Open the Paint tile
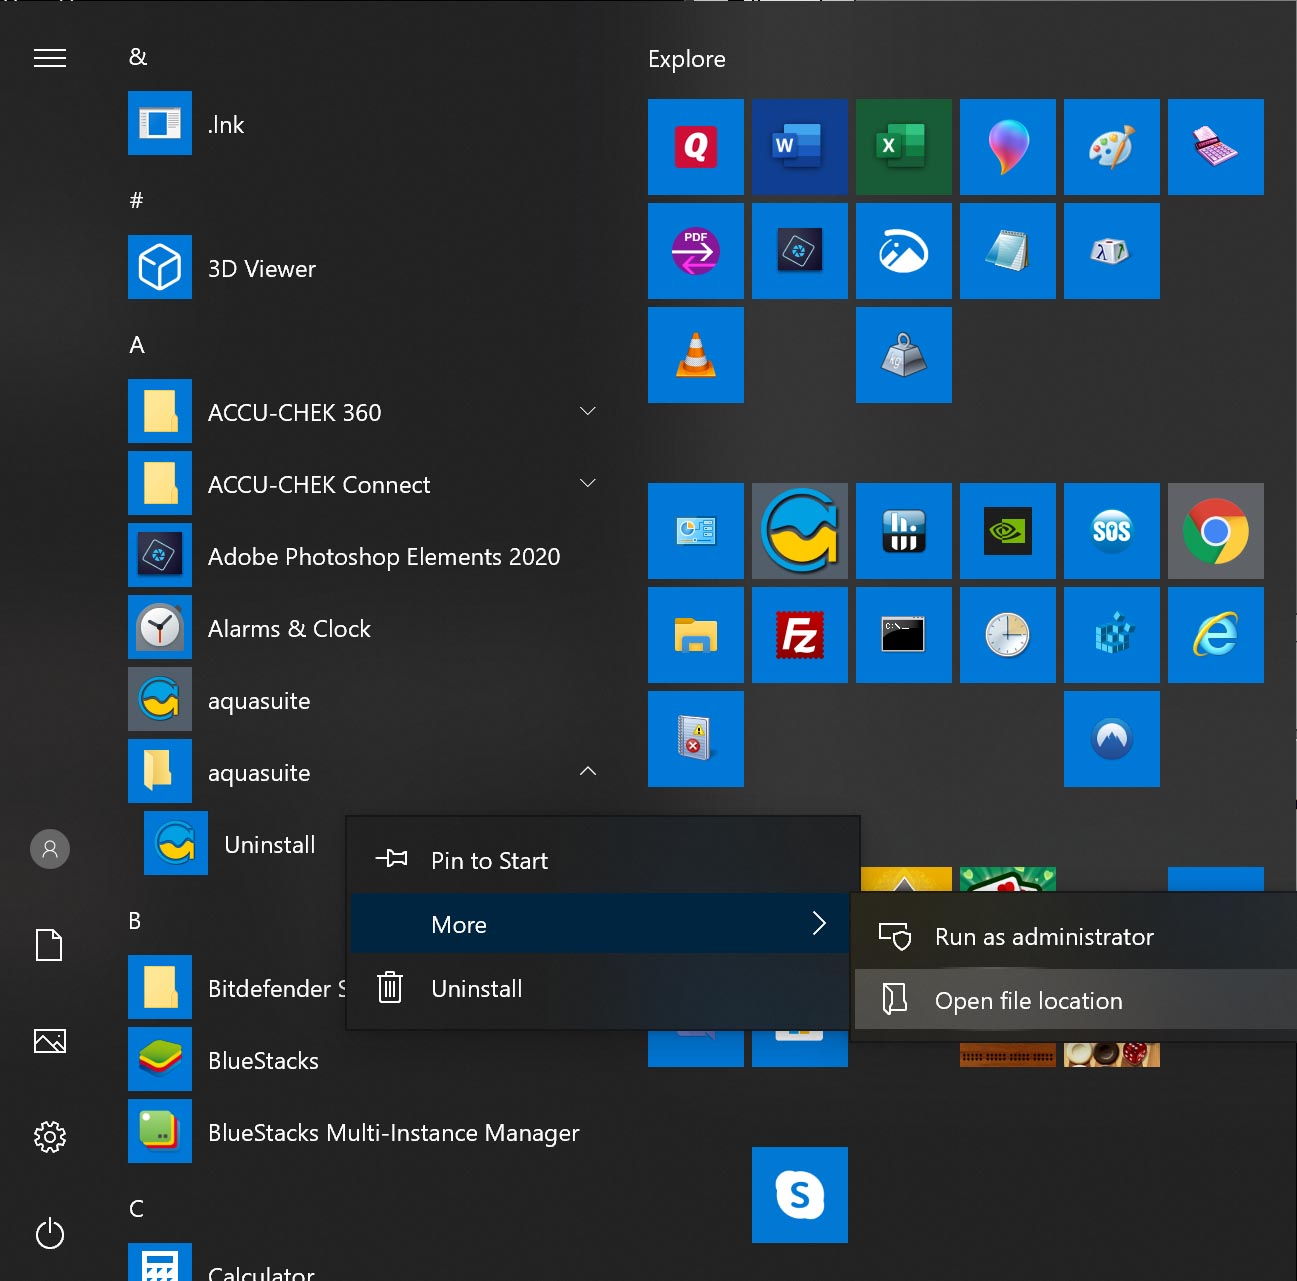This screenshot has height=1281, width=1297. pos(1111,147)
